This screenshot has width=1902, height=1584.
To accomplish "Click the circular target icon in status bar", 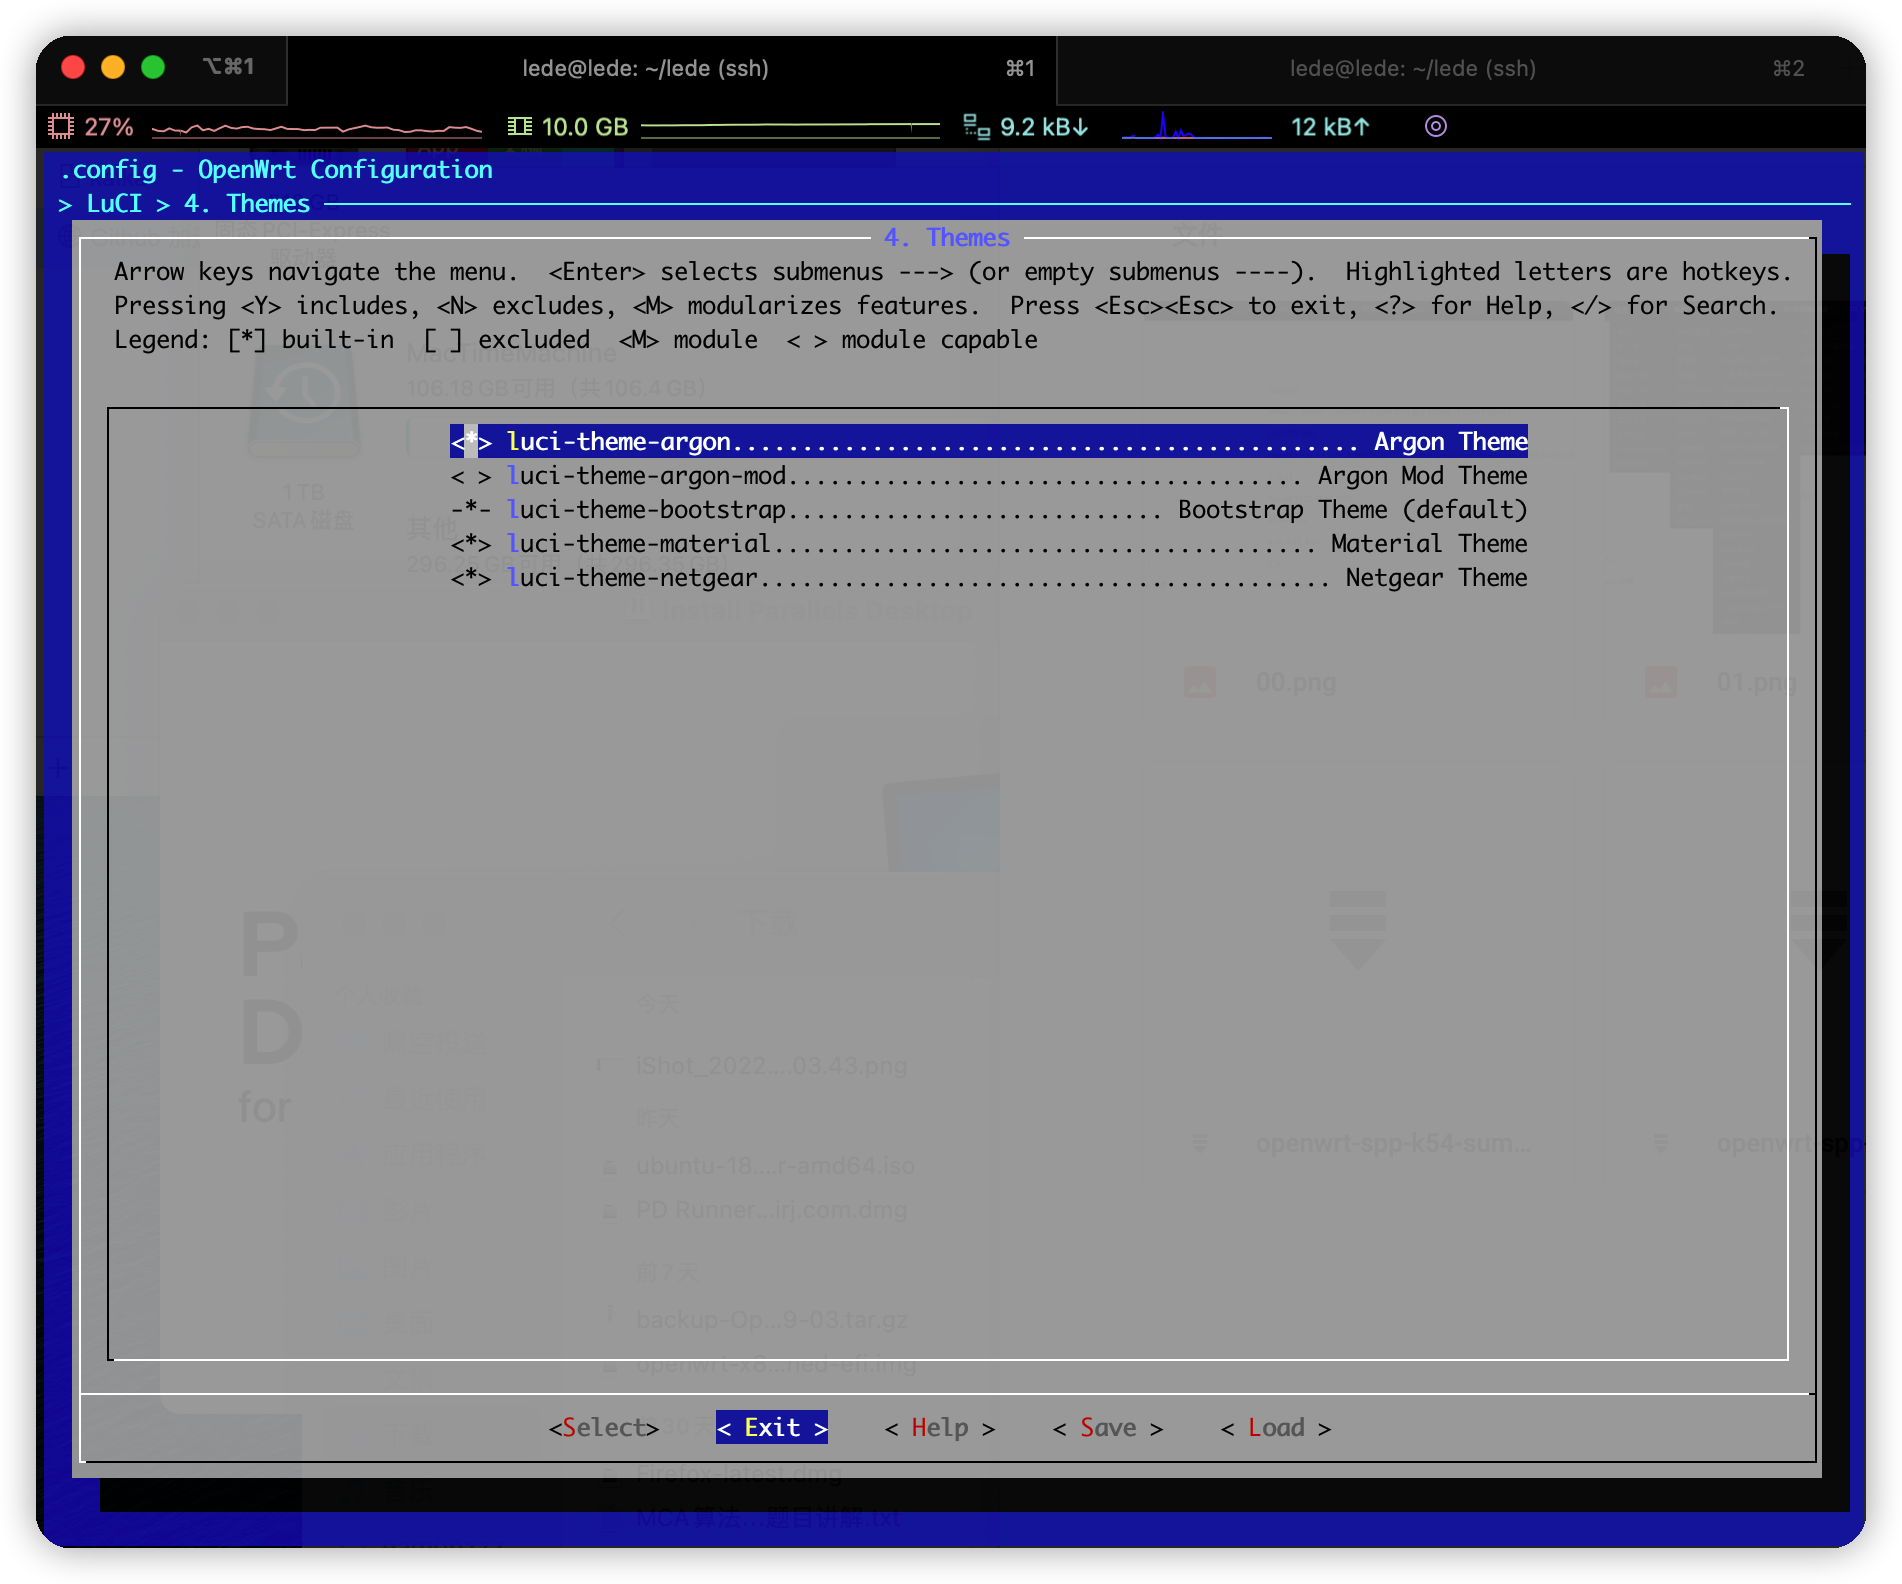I will (x=1436, y=126).
